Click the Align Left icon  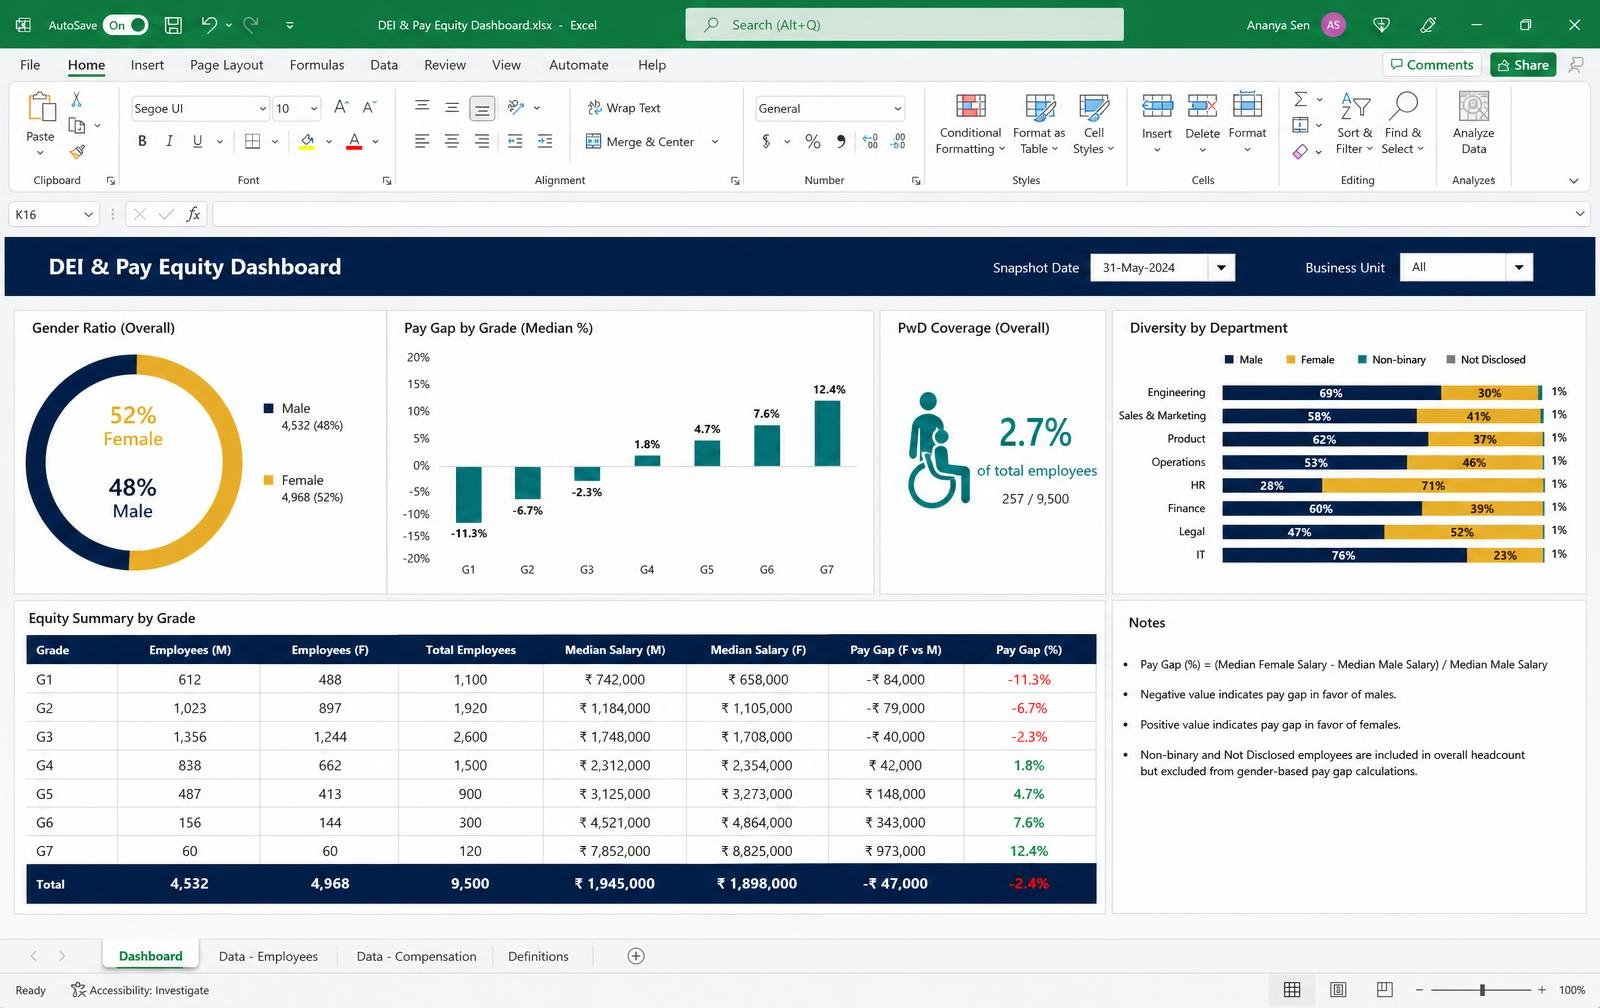click(422, 141)
